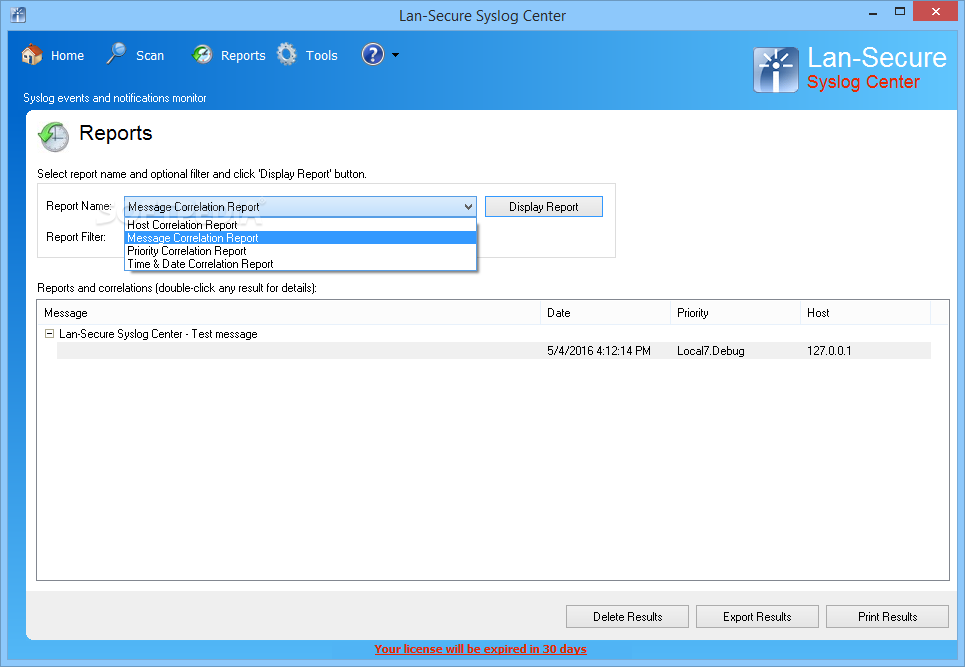Click the Scan magnifier icon
965x667 pixels.
[116, 54]
